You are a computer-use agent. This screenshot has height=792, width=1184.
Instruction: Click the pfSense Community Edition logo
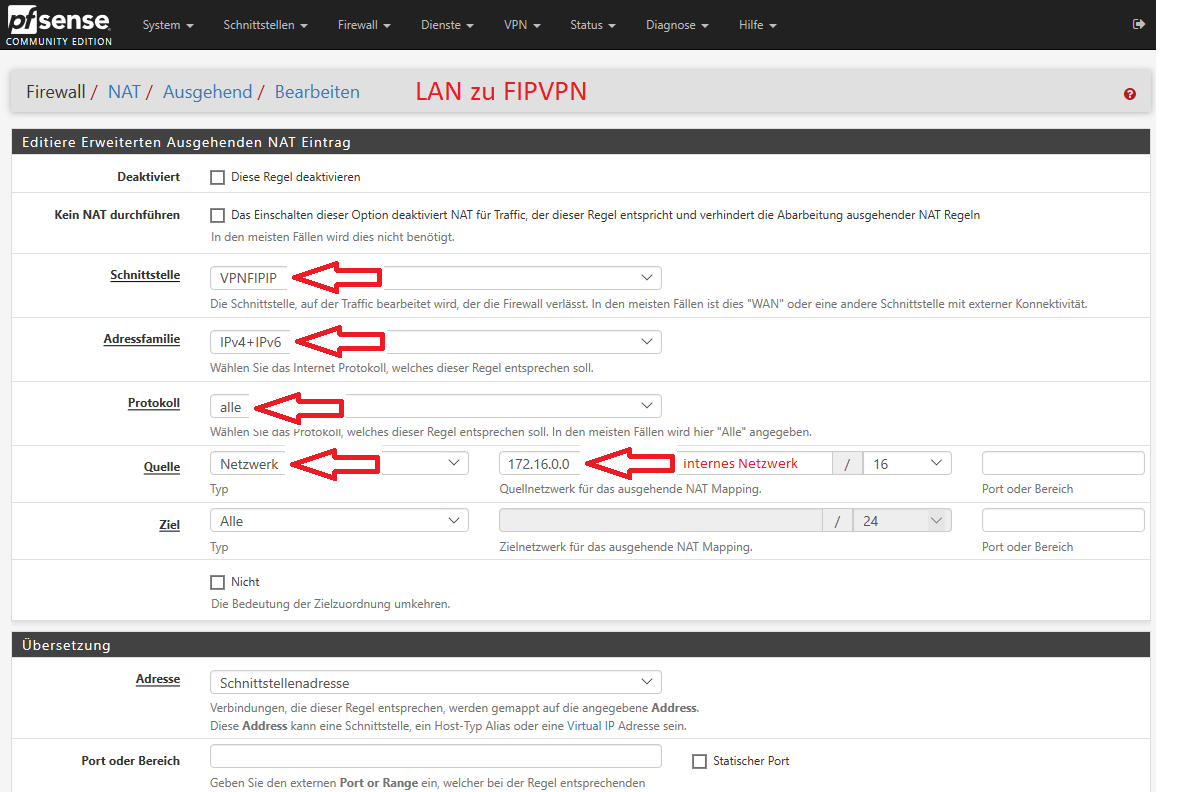click(58, 25)
